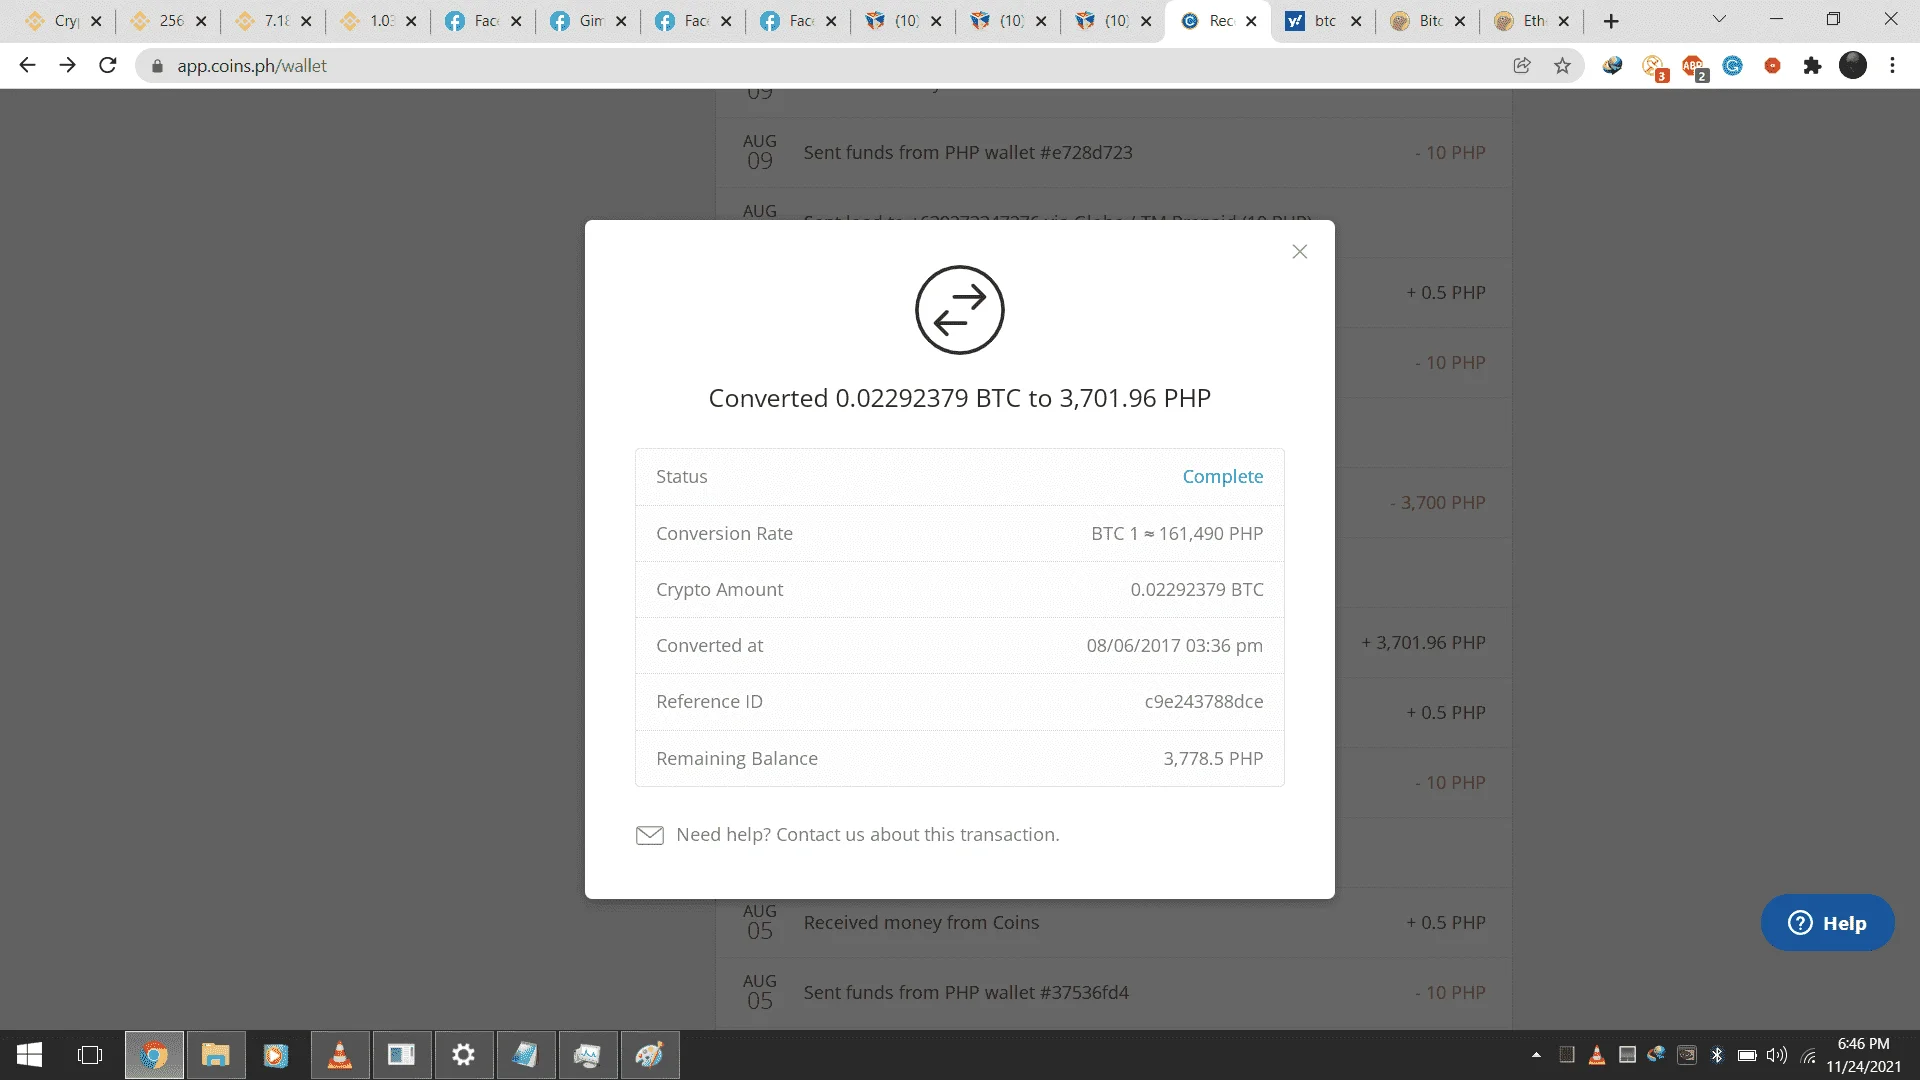The width and height of the screenshot is (1920, 1080).
Task: Open 'Sent funds from PHP wallet #37536fd4' transaction
Action: click(1114, 993)
